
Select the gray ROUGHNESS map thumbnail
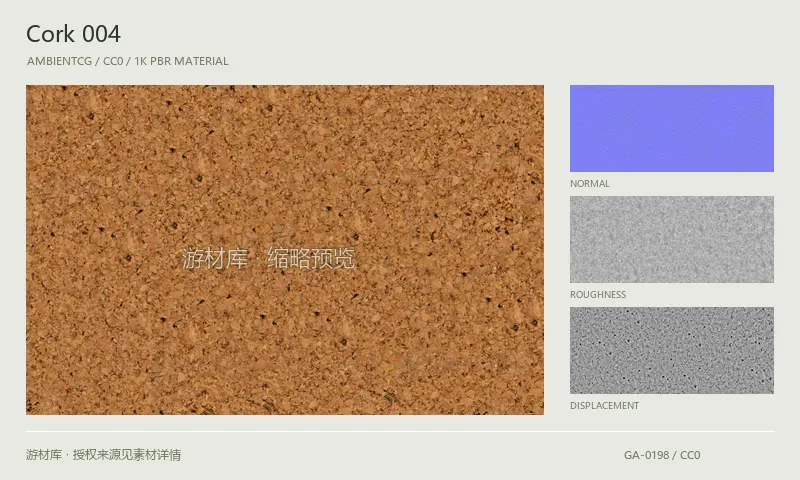[671, 239]
